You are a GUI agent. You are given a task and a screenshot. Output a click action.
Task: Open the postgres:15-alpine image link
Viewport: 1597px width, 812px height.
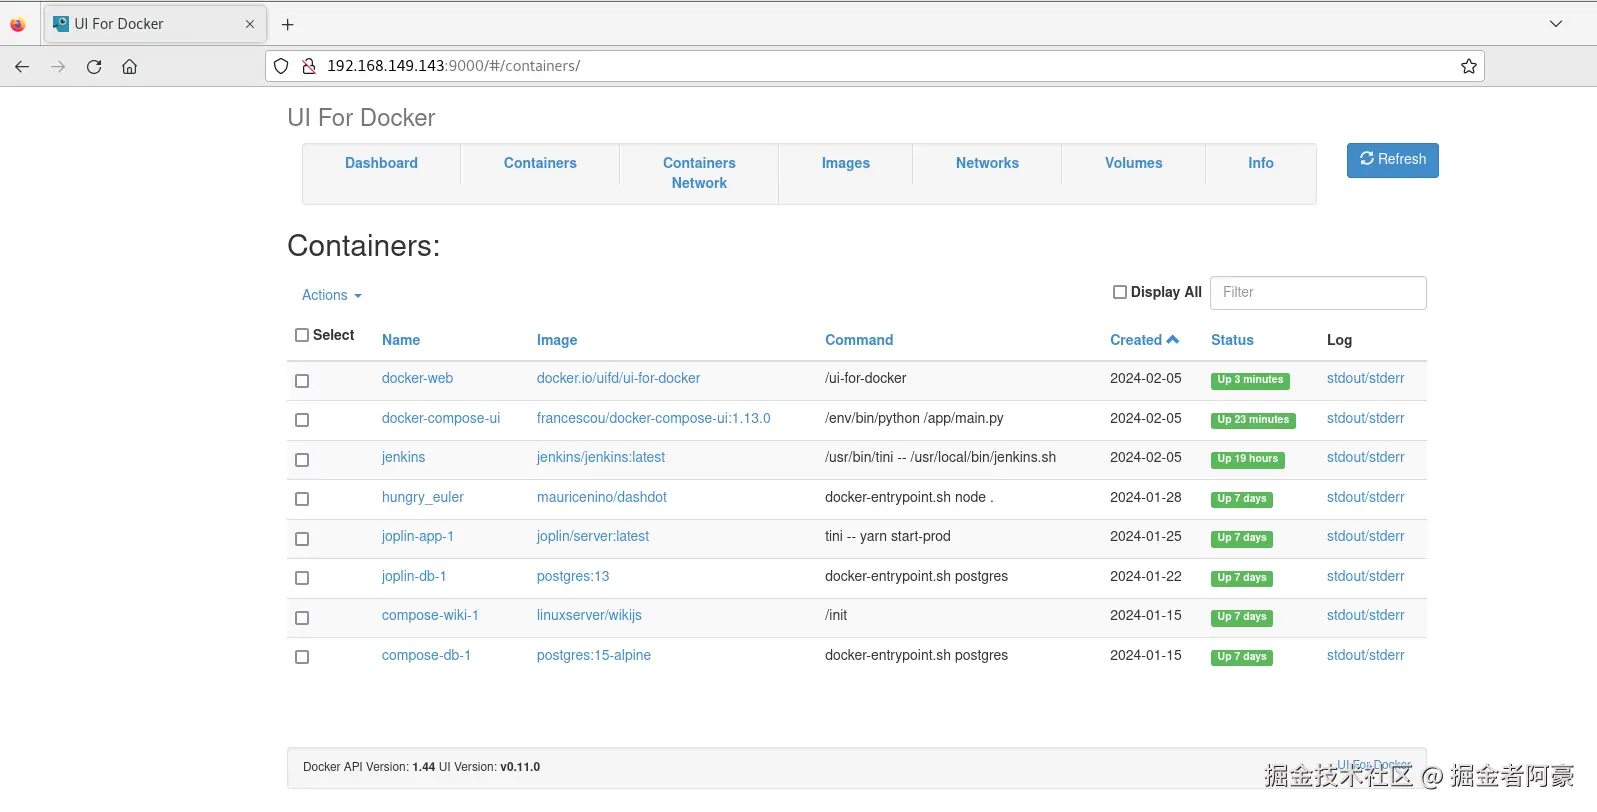[594, 655]
